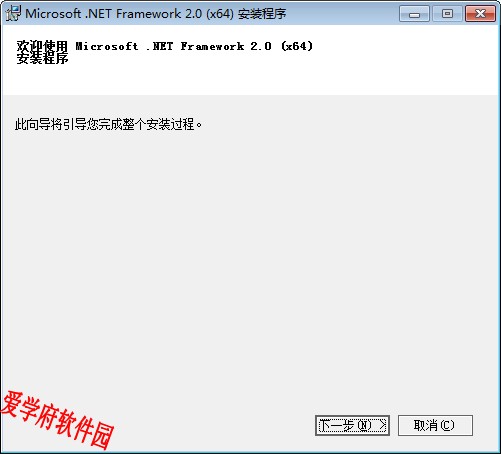Click the empty title bar area left of minimize

point(342,14)
